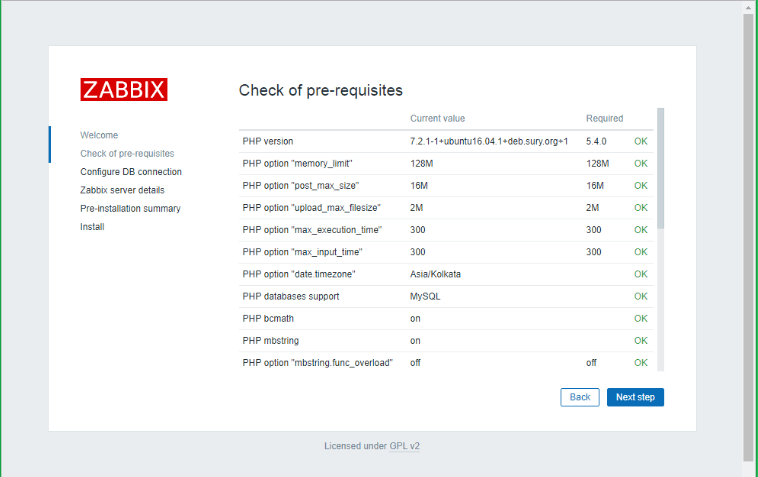Click the scroll up arrow of page scrollbar
This screenshot has width=758, height=477.
(748, 6)
